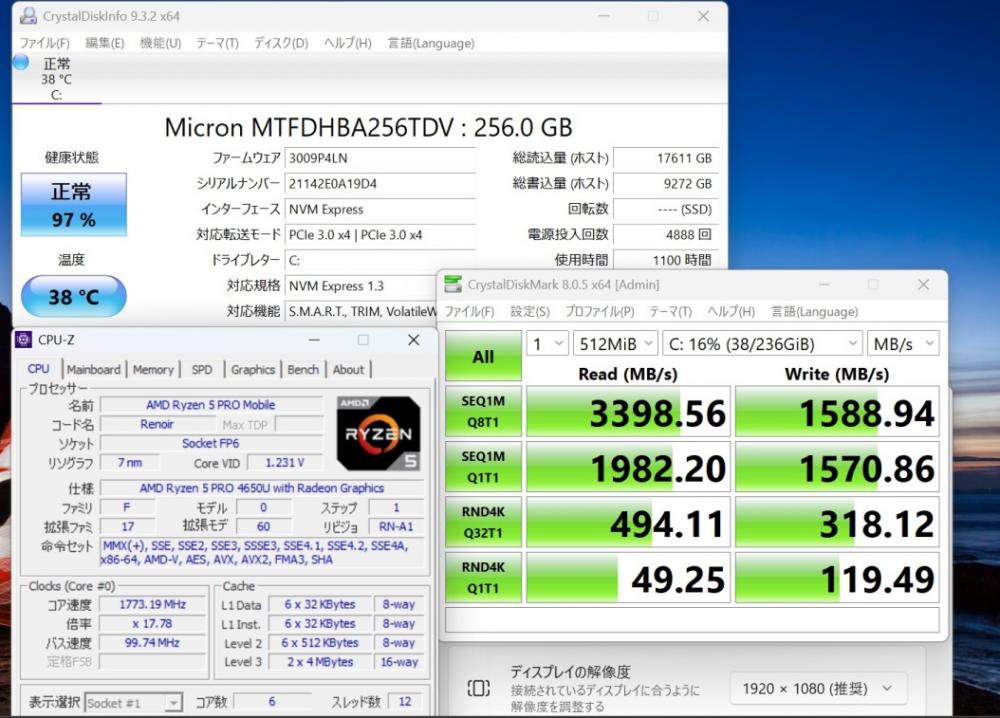Open the 512MiB test size dropdown
The height and width of the screenshot is (718, 1000).
(615, 344)
